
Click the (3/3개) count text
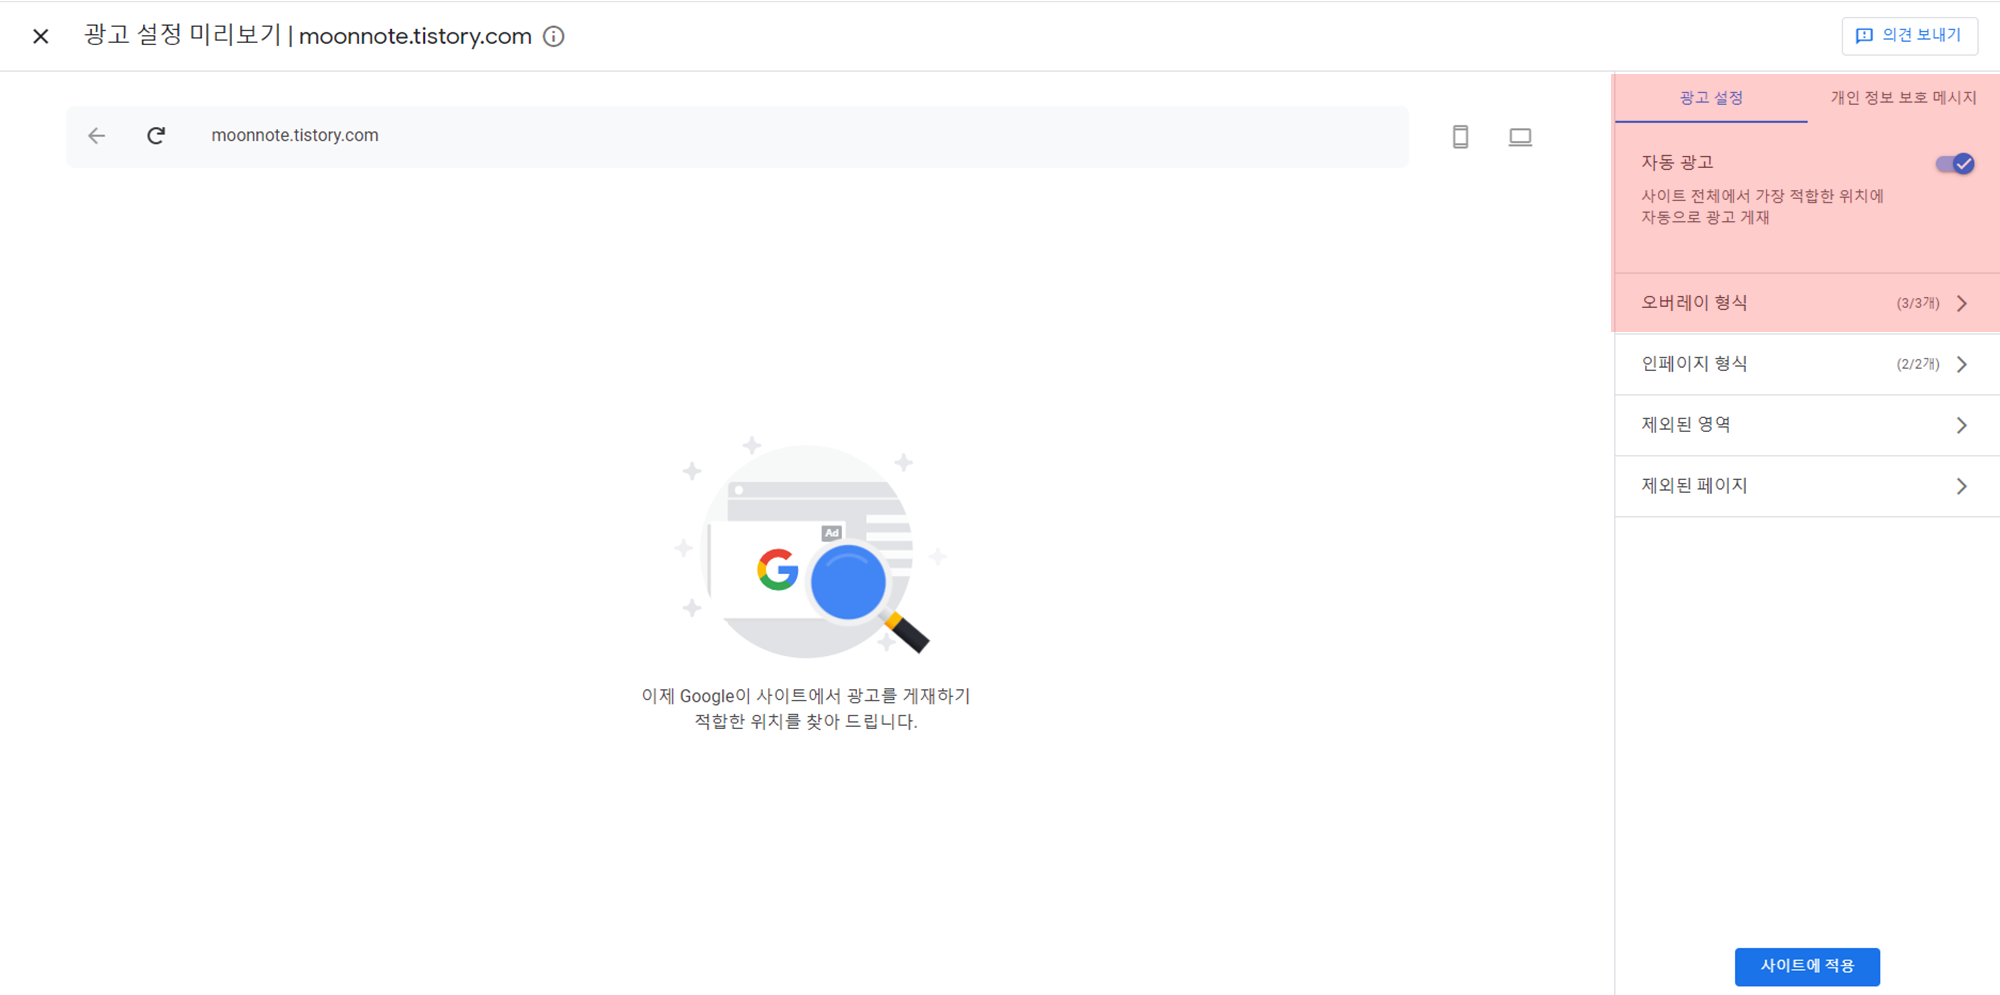pos(1918,303)
